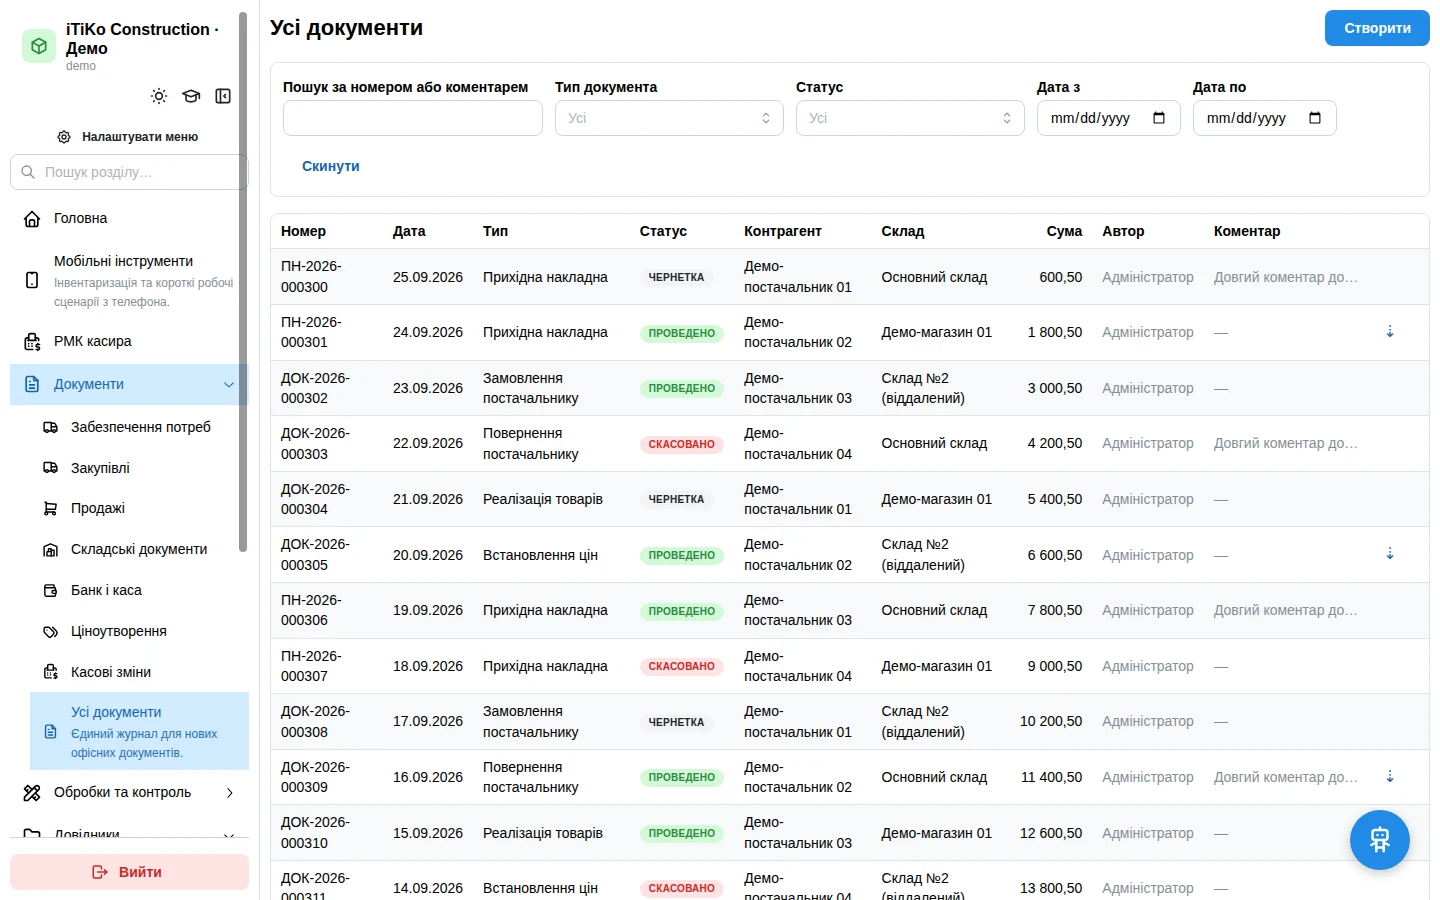Viewport: 1440px width, 900px height.
Task: Click the Забезпечення потреб truck icon
Action: click(x=51, y=427)
